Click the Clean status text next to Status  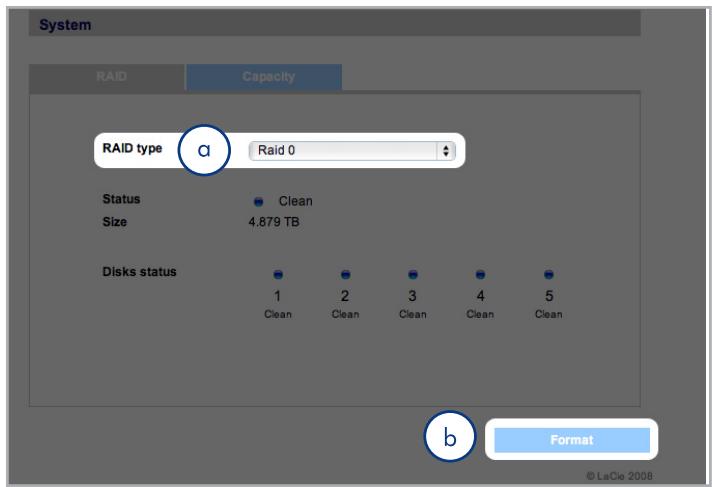click(296, 201)
